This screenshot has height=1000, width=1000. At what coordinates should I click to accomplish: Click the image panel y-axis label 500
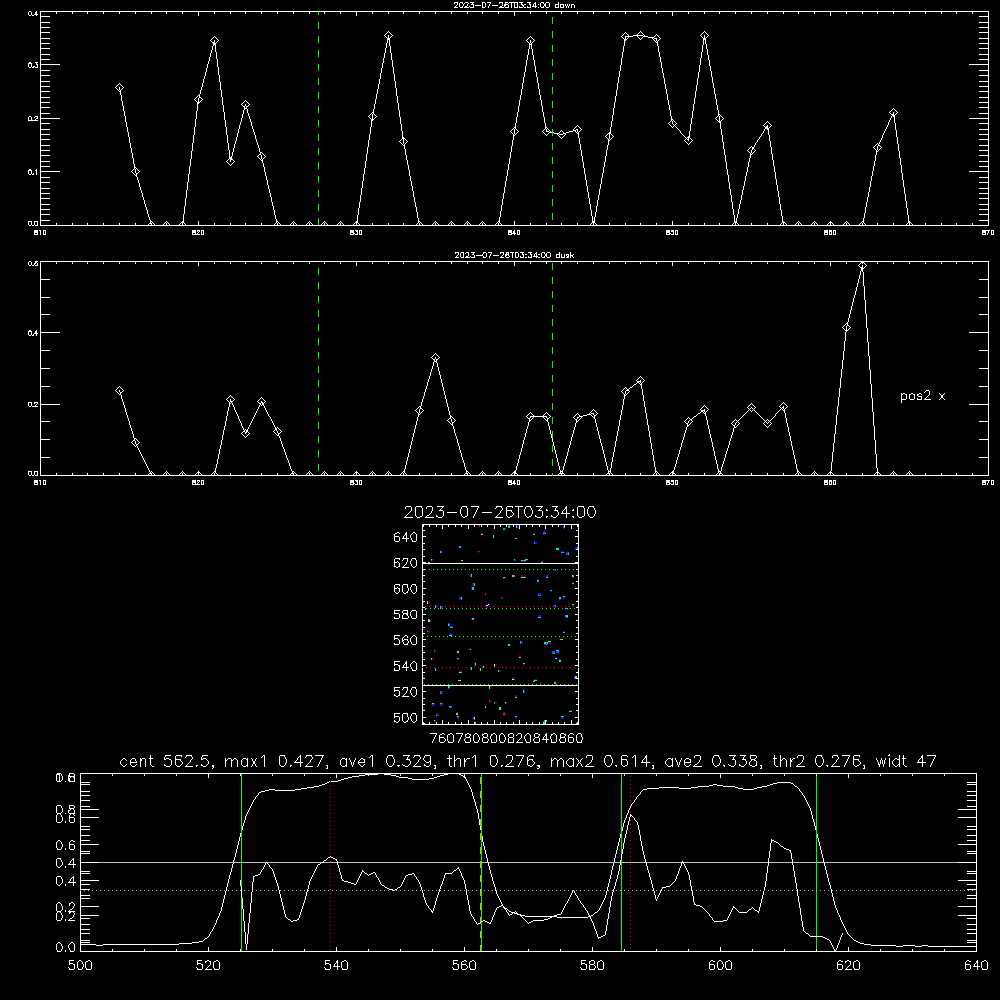[406, 717]
